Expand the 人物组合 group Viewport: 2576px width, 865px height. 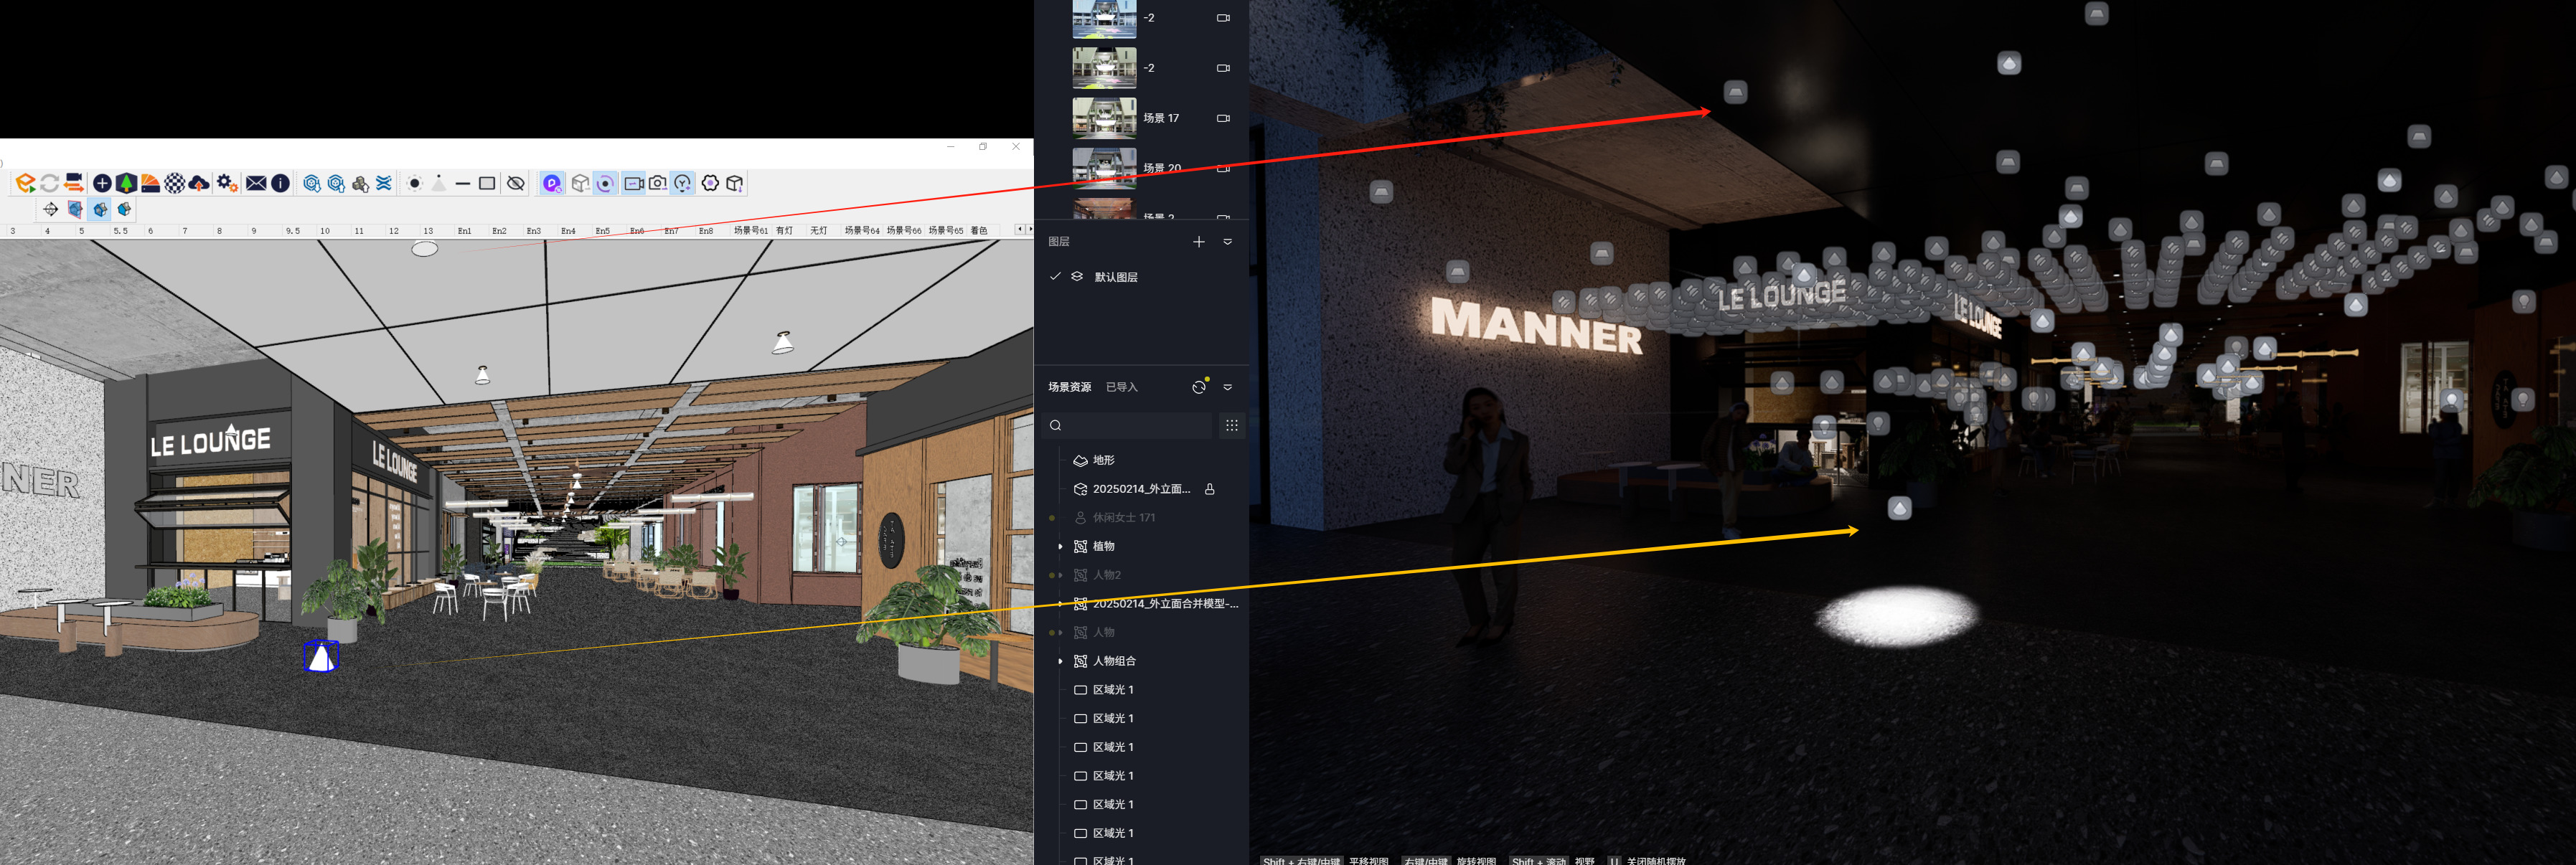[1060, 661]
